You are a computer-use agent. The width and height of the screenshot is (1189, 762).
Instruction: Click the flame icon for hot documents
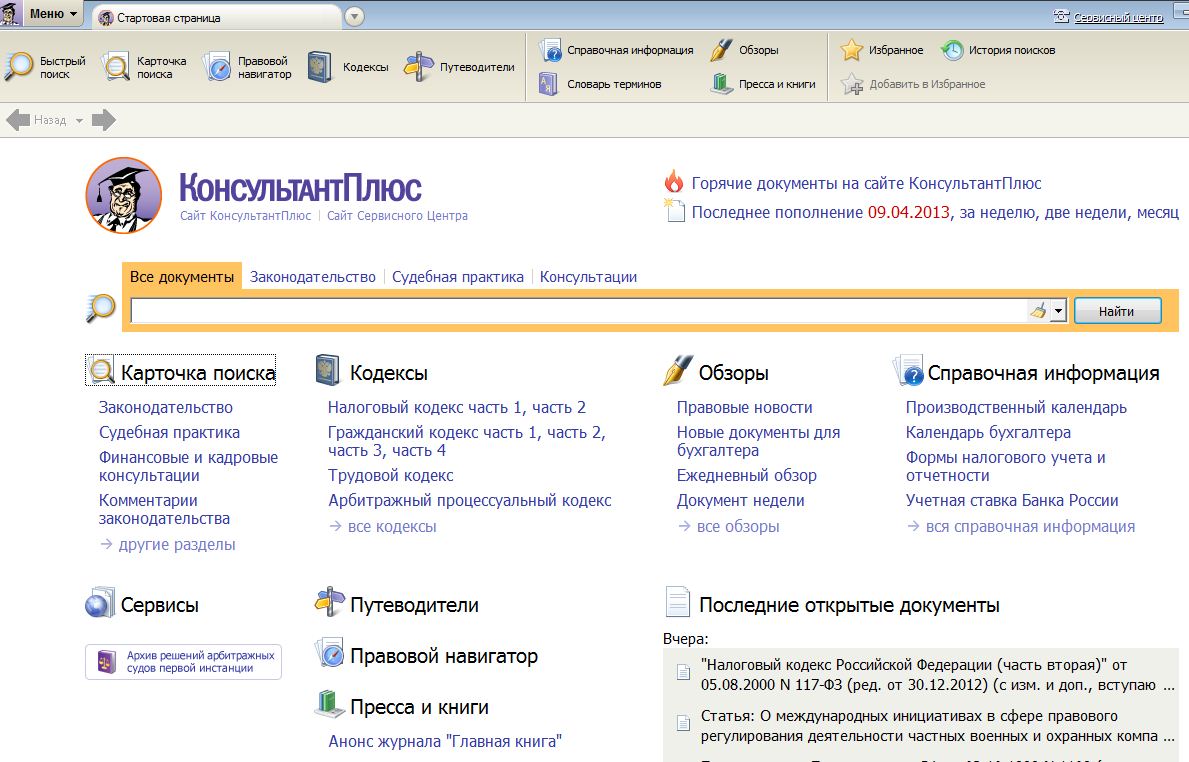pyautogui.click(x=673, y=182)
